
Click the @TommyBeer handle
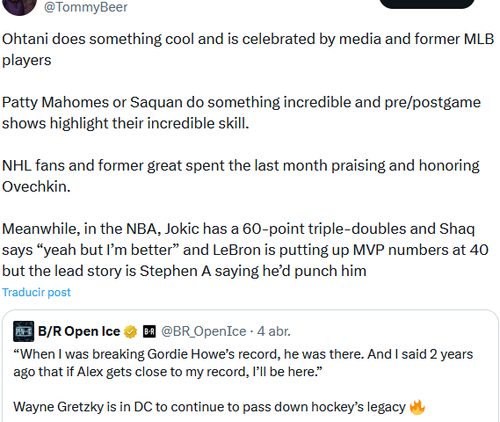point(86,7)
